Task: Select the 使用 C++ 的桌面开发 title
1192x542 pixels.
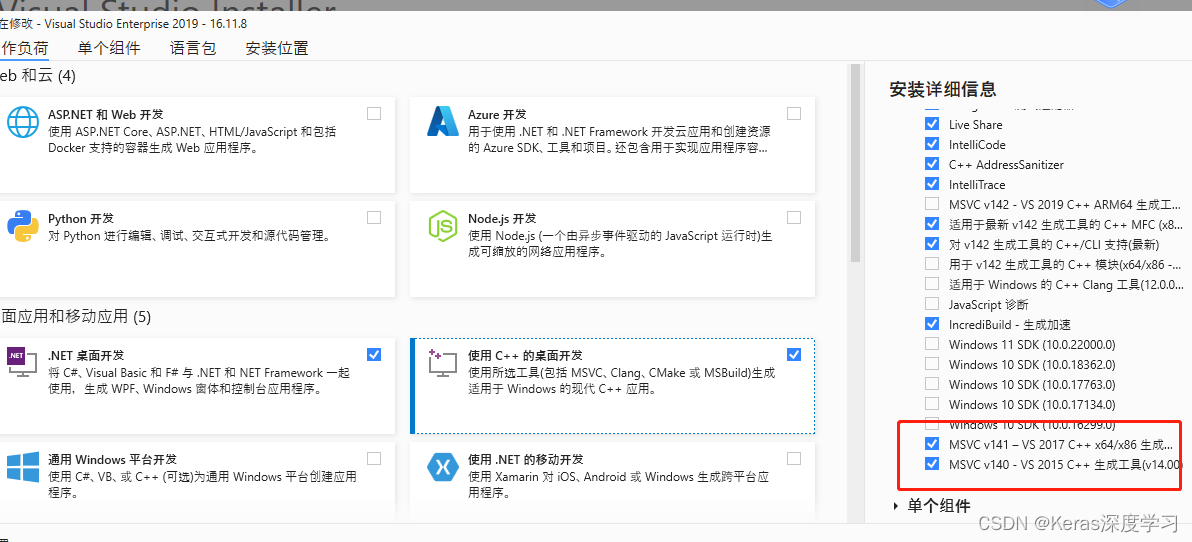Action: 525,356
